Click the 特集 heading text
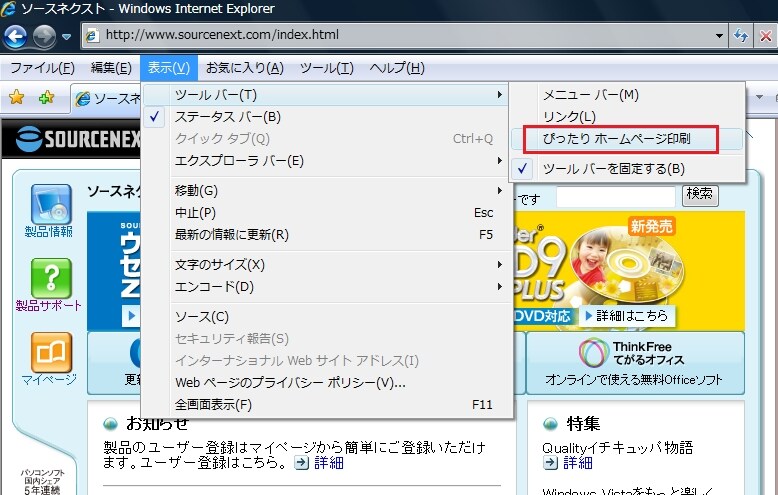Screen dimensions: 778x495 583,424
